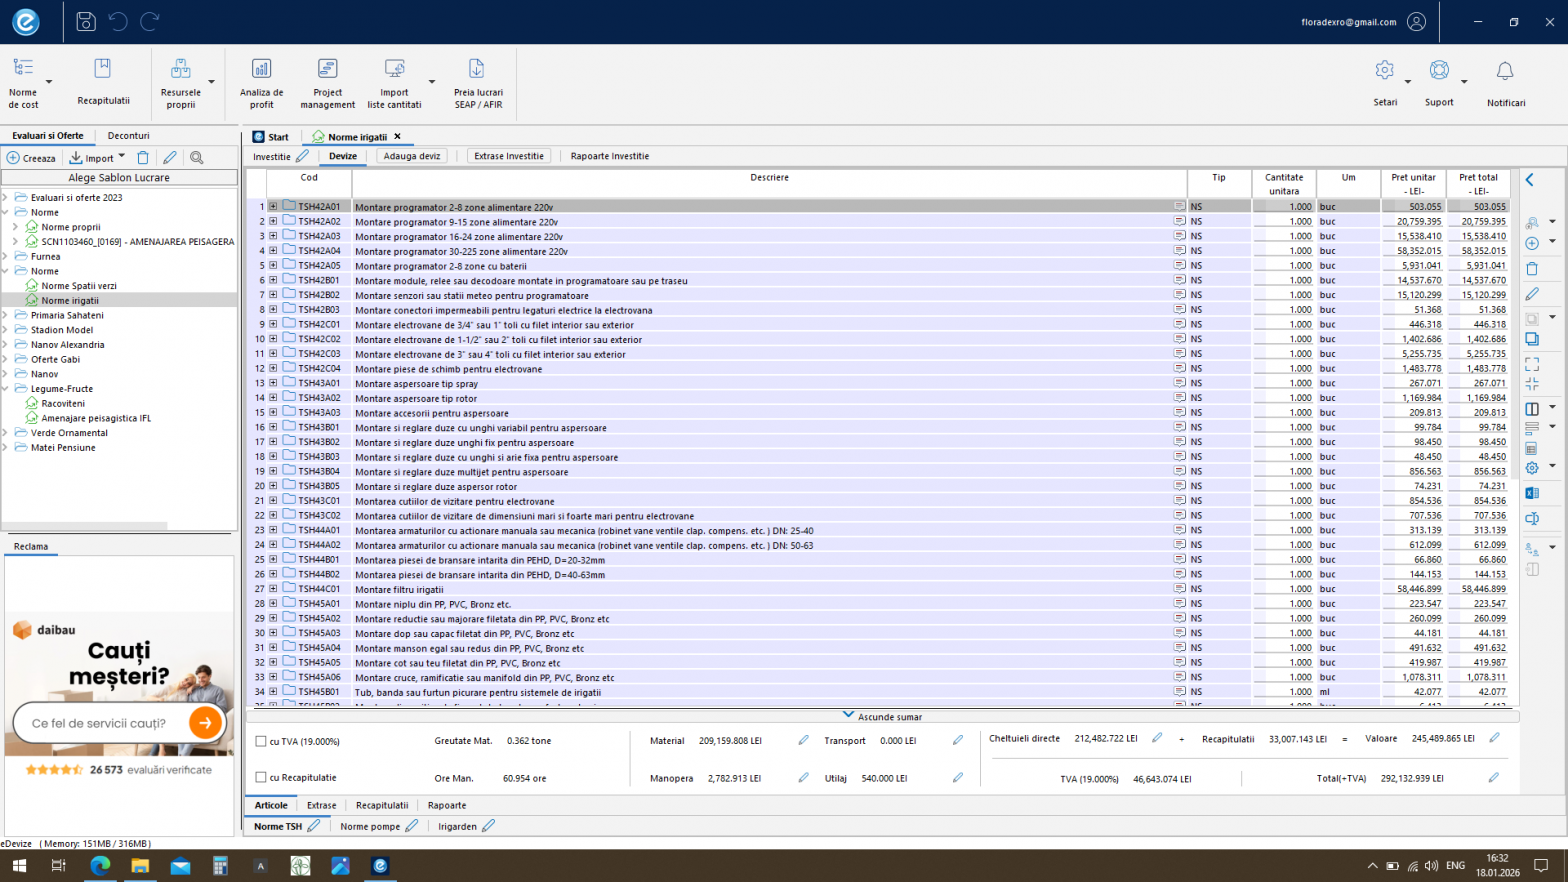Click the Extrase Investitie button
This screenshot has width=1568, height=882.
(508, 156)
